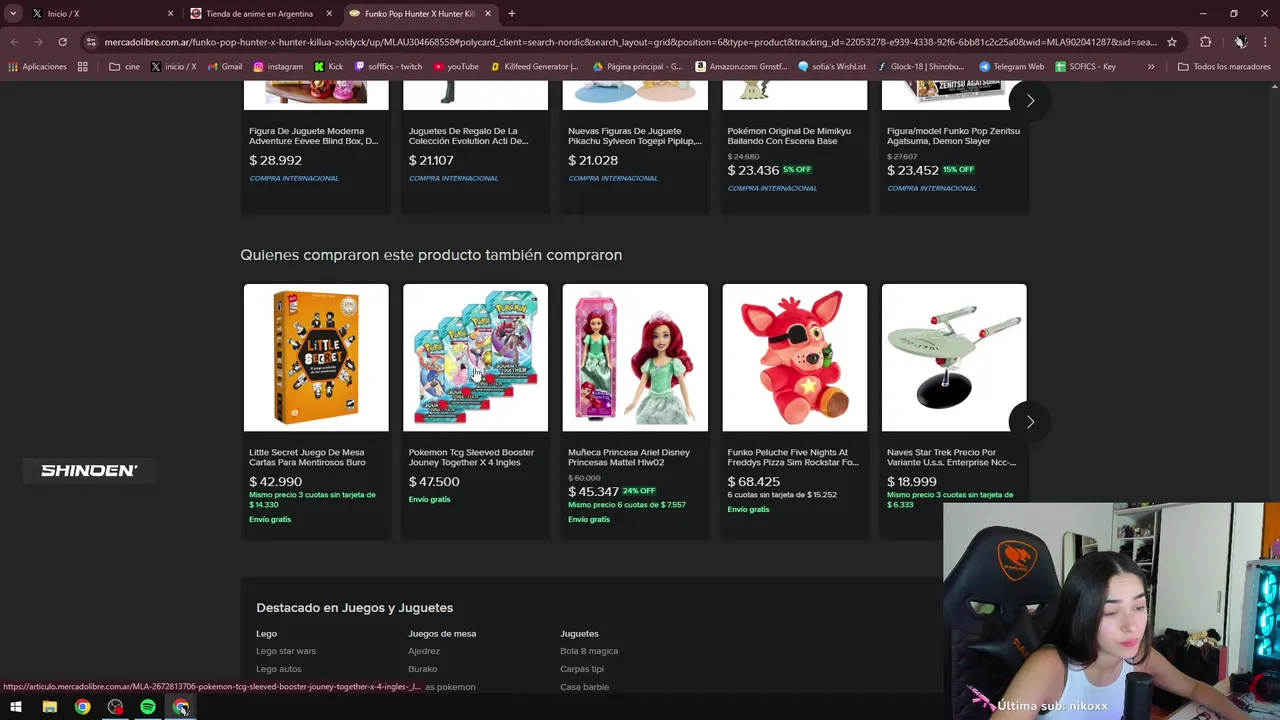1280x720 pixels.
Task: Open the Telegram Web bookmark
Action: (1011, 67)
